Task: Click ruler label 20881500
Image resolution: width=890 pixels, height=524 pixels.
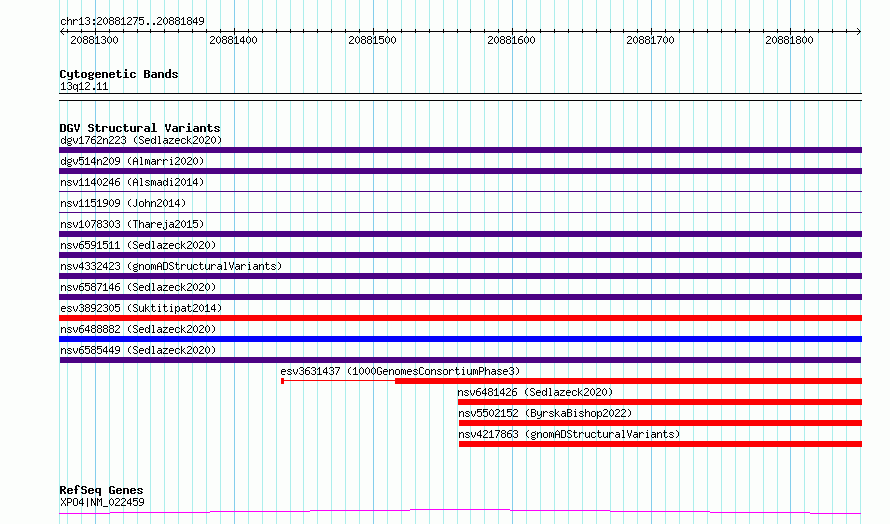Action: coord(372,40)
